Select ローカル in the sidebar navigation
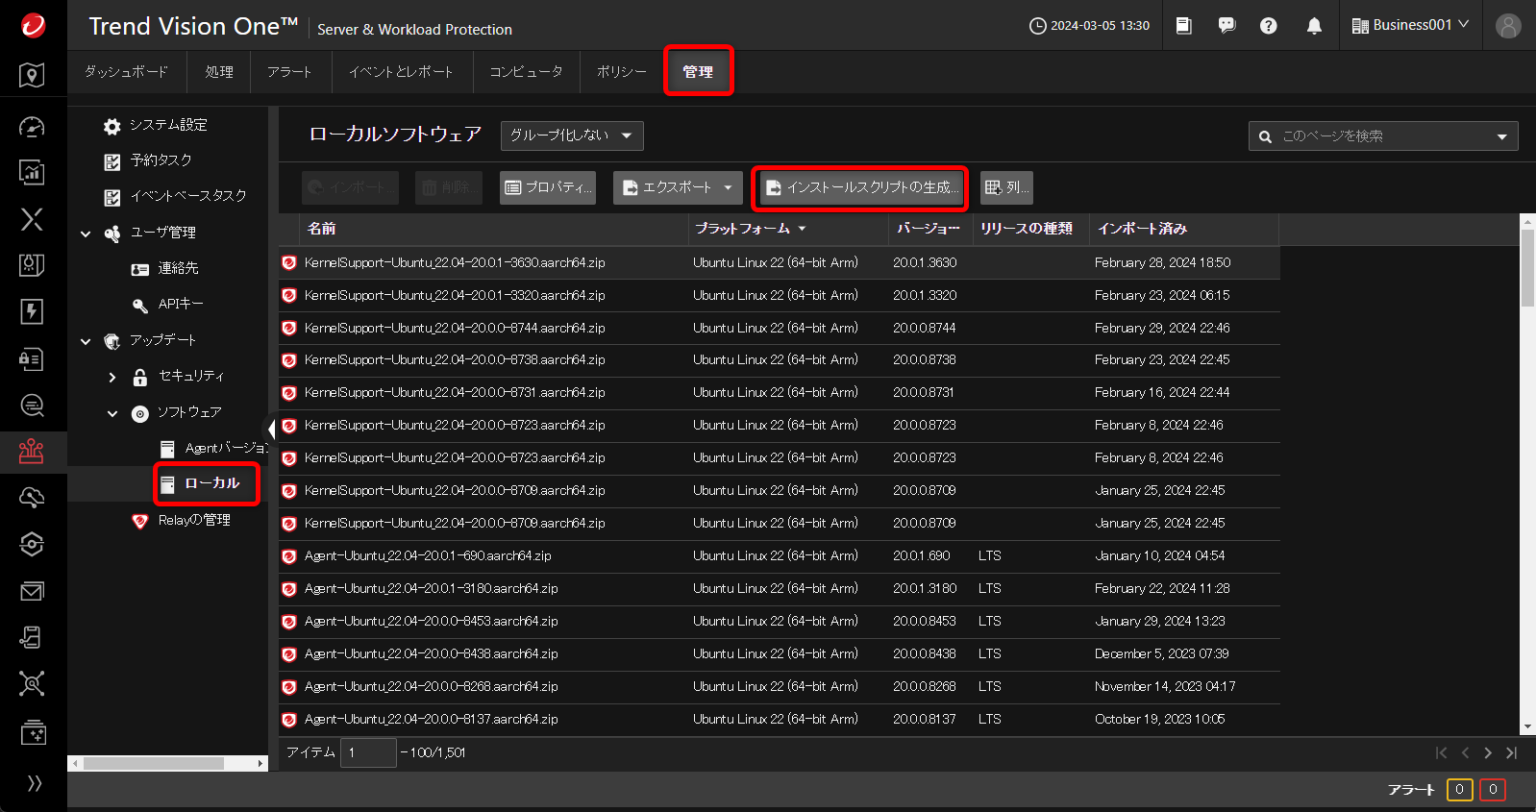 (x=206, y=484)
